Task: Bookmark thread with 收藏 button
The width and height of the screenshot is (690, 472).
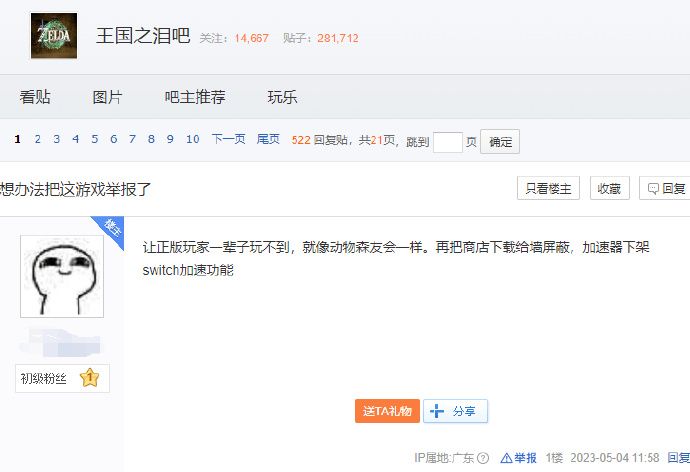Action: coord(609,188)
